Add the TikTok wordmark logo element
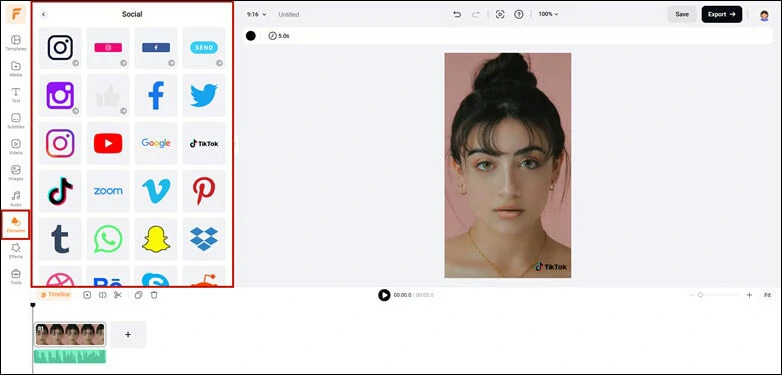Image resolution: width=782 pixels, height=375 pixels. 203,143
